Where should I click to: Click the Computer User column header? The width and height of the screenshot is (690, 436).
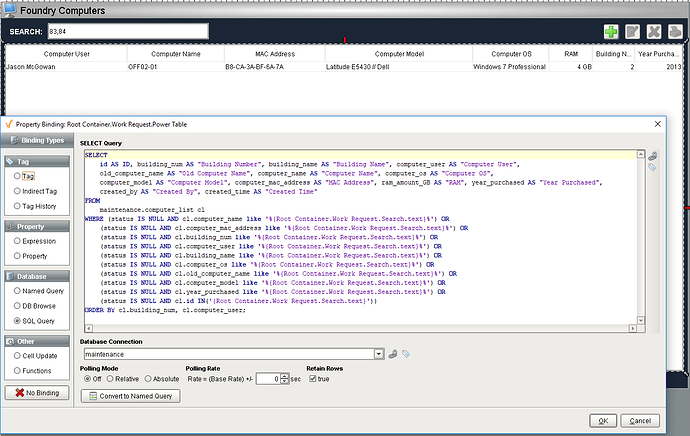tap(66, 54)
